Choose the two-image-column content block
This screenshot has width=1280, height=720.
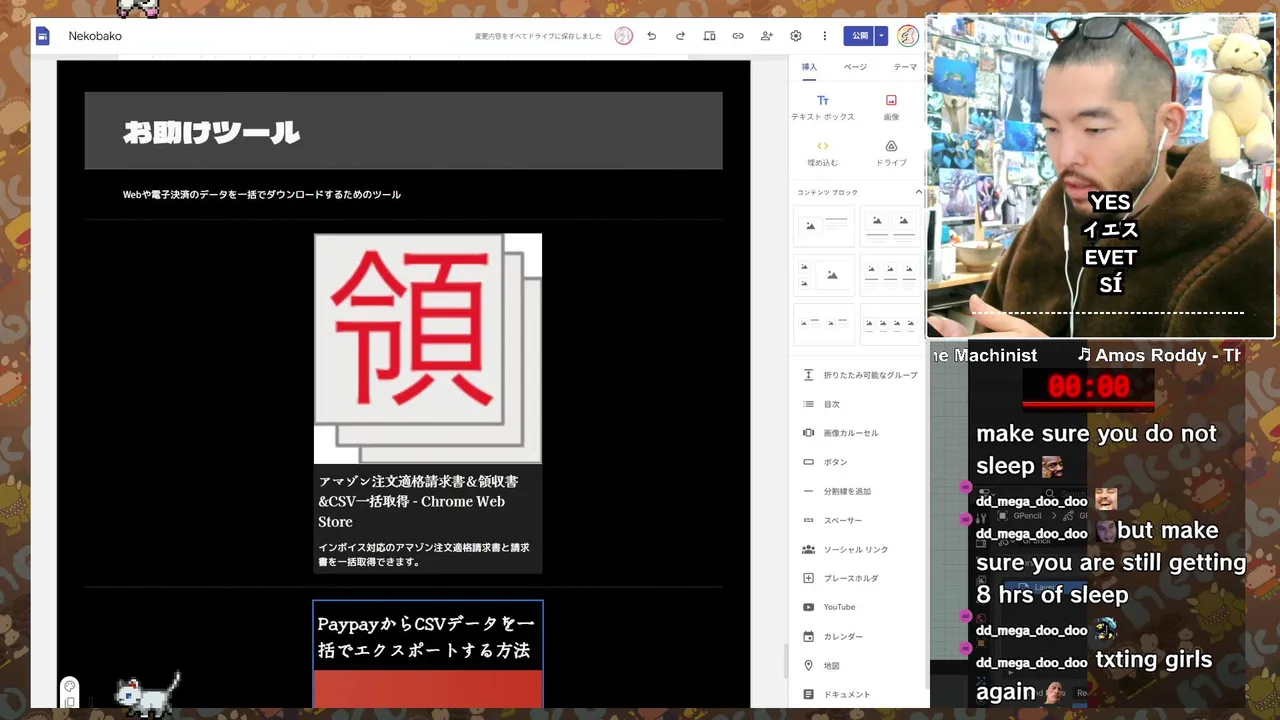coord(890,226)
